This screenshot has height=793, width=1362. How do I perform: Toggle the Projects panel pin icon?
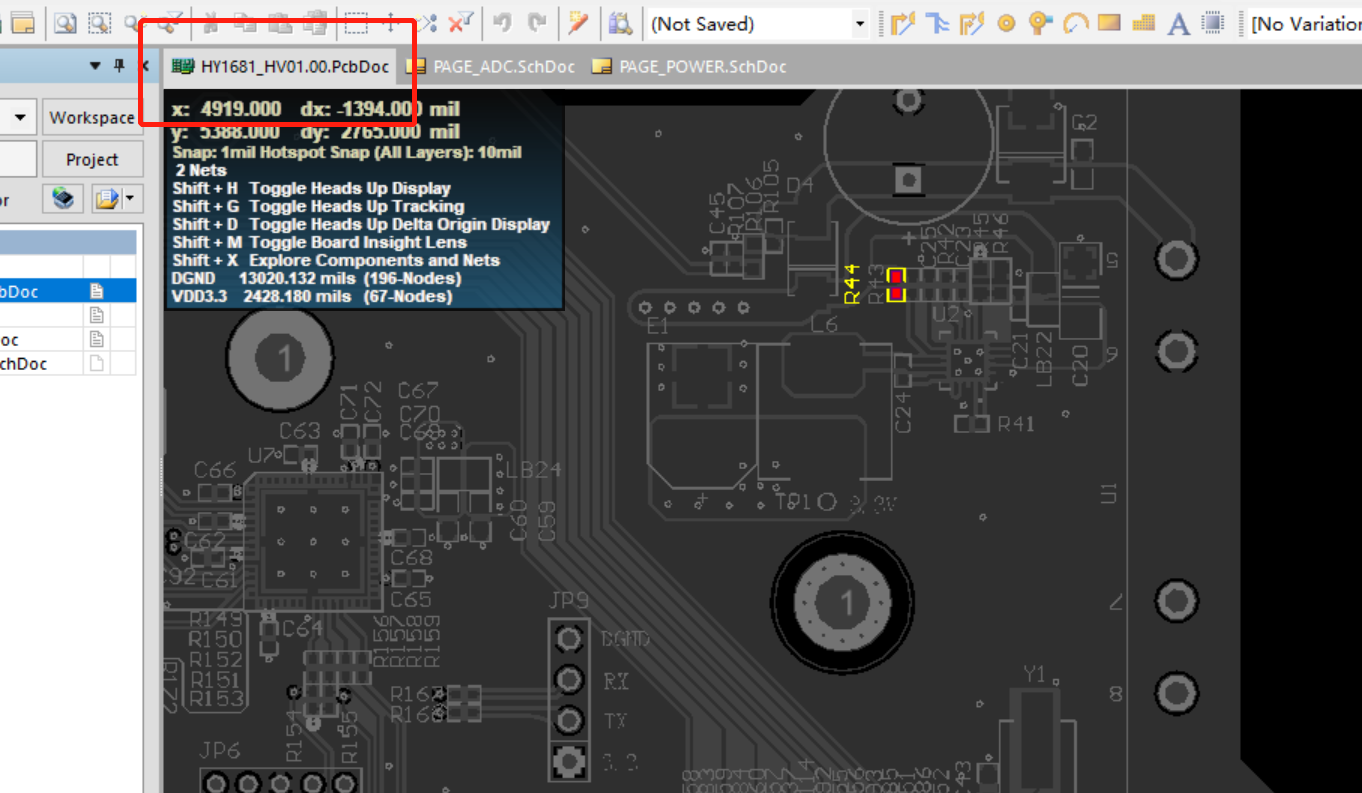click(x=119, y=66)
